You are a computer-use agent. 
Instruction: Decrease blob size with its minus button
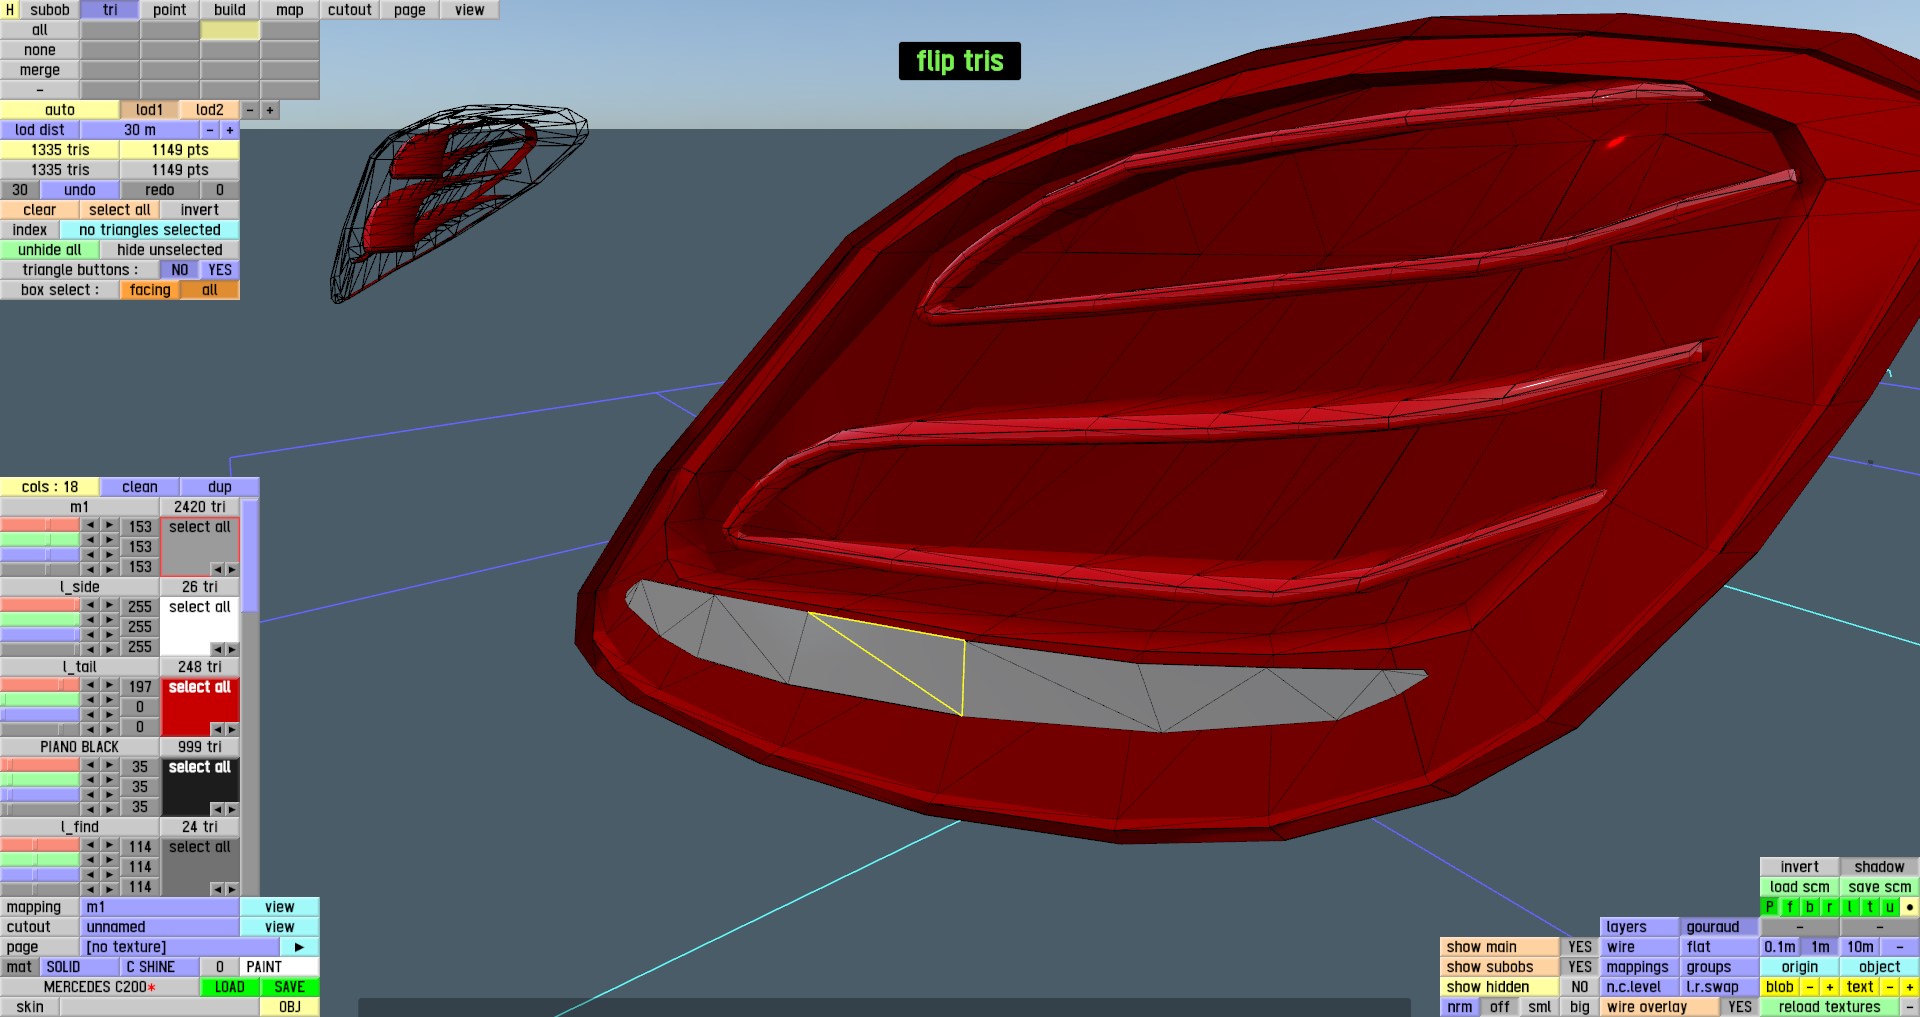point(1810,987)
